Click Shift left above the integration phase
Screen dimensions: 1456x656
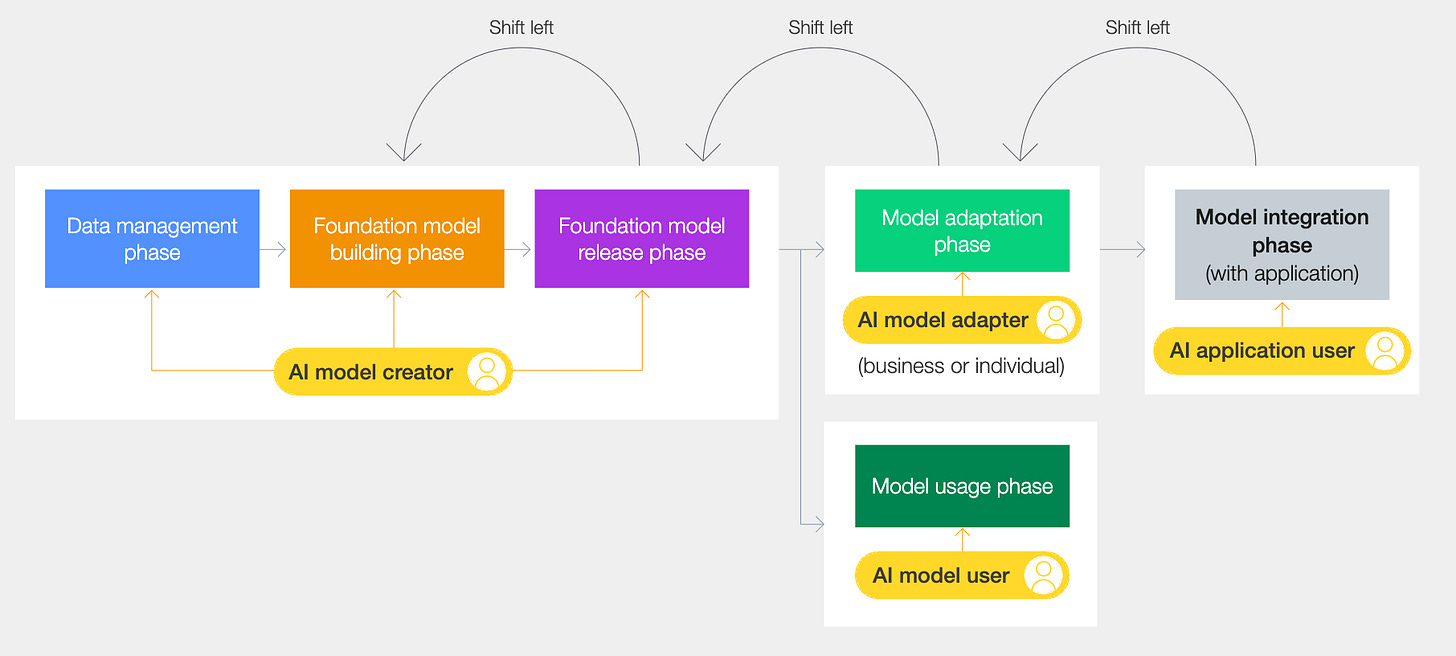[x=1137, y=27]
